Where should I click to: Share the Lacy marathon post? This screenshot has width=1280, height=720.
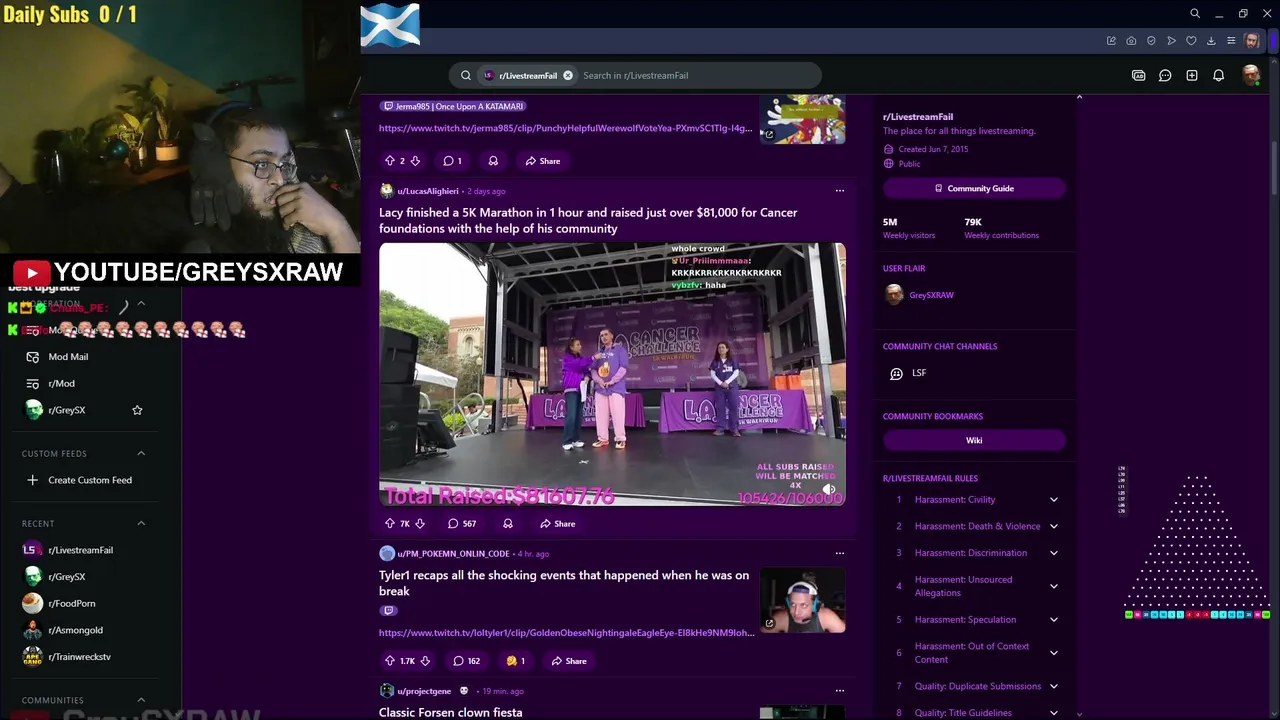558,524
